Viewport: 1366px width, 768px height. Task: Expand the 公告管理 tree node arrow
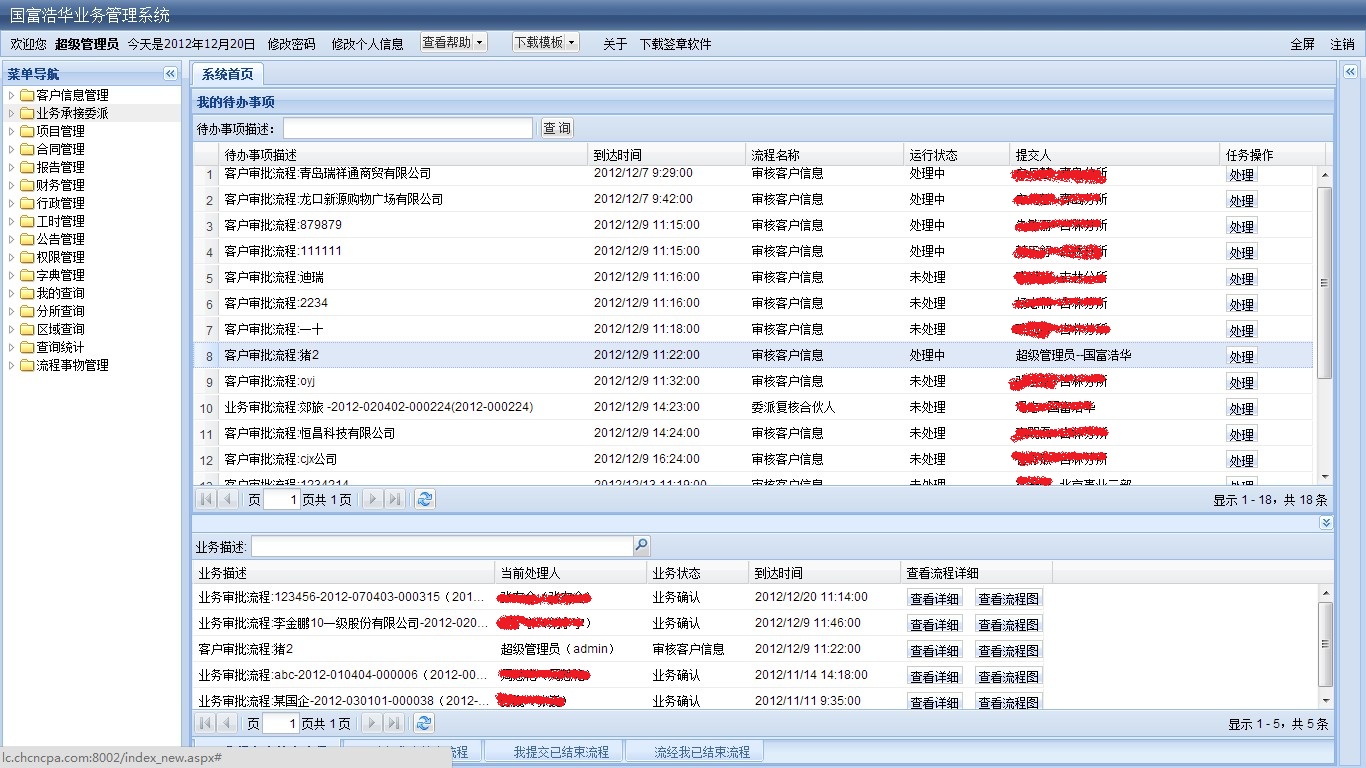pos(11,239)
